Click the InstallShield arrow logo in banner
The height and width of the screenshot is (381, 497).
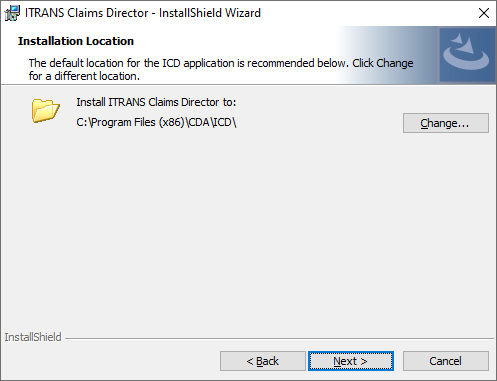point(467,55)
